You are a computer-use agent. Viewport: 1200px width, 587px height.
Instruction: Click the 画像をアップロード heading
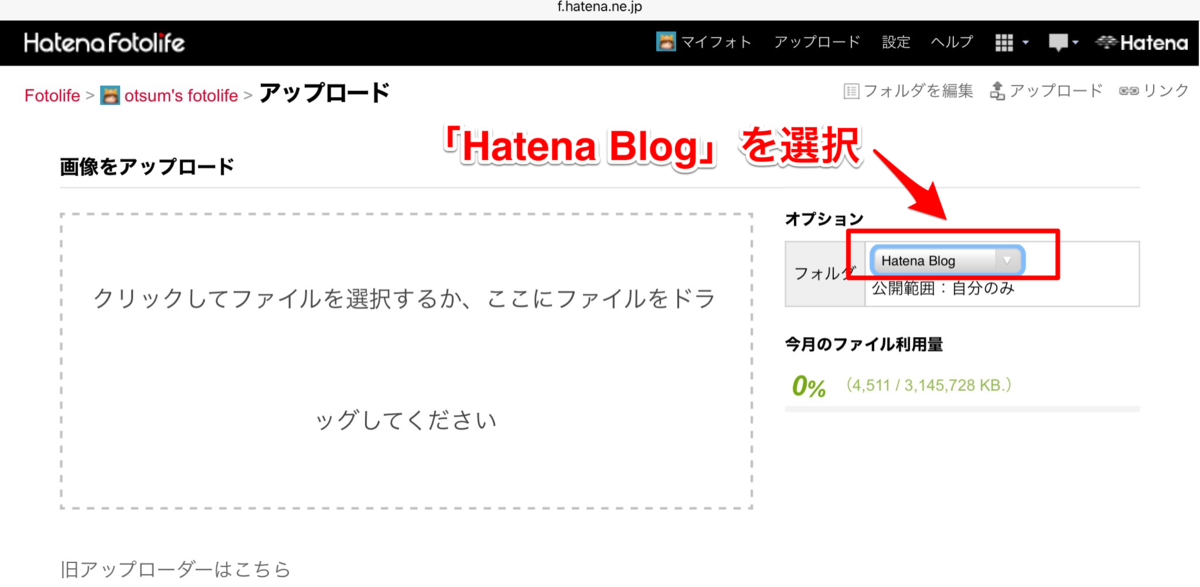[x=147, y=167]
